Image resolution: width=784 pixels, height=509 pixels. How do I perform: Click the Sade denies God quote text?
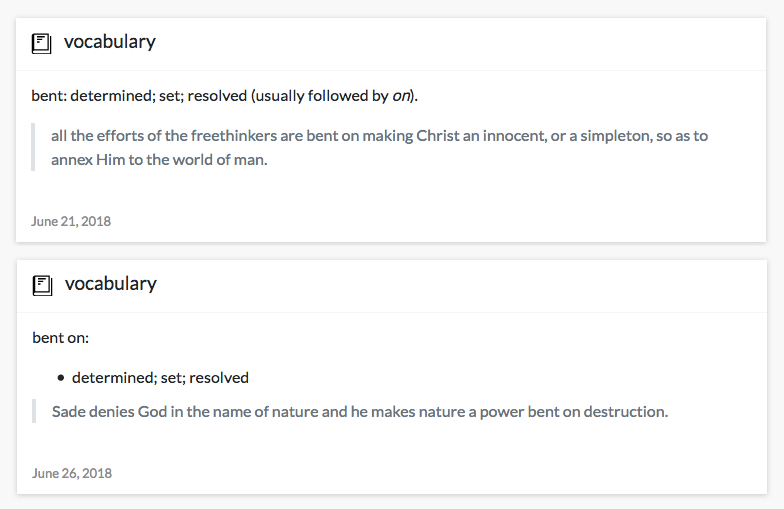point(360,412)
